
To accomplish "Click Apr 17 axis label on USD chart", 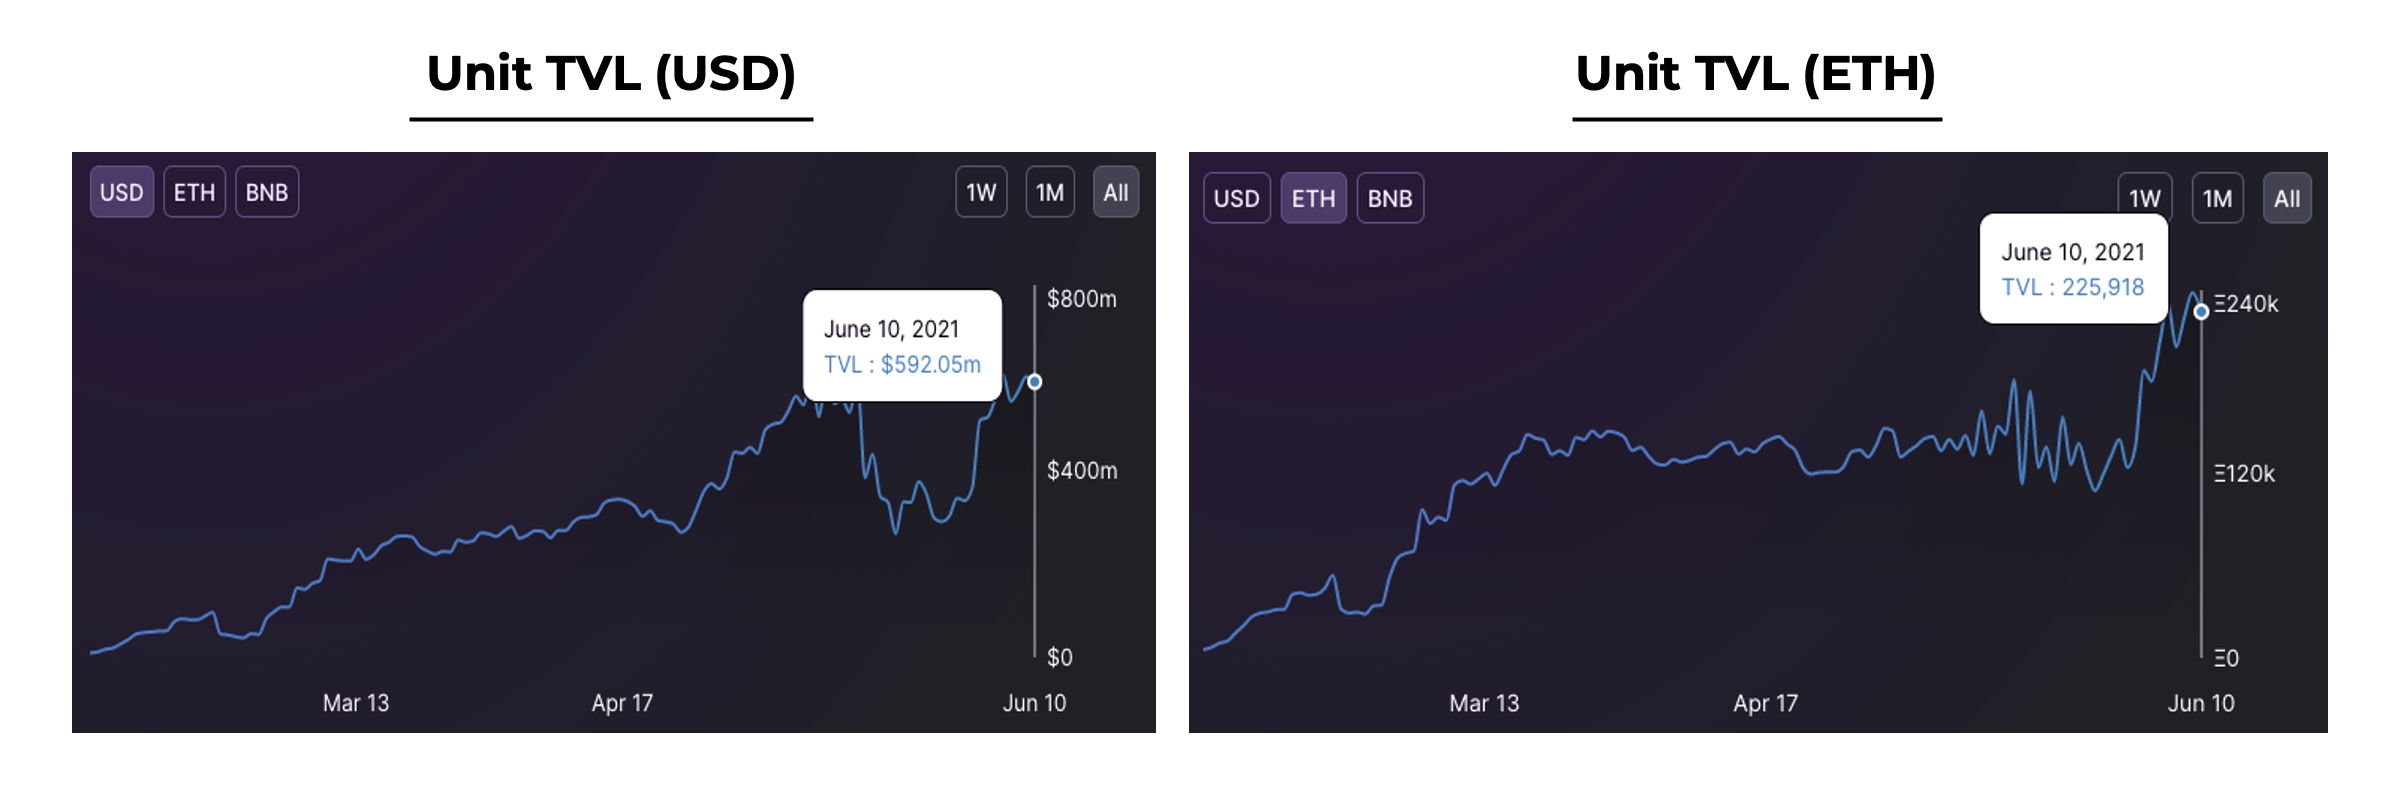I will [622, 703].
